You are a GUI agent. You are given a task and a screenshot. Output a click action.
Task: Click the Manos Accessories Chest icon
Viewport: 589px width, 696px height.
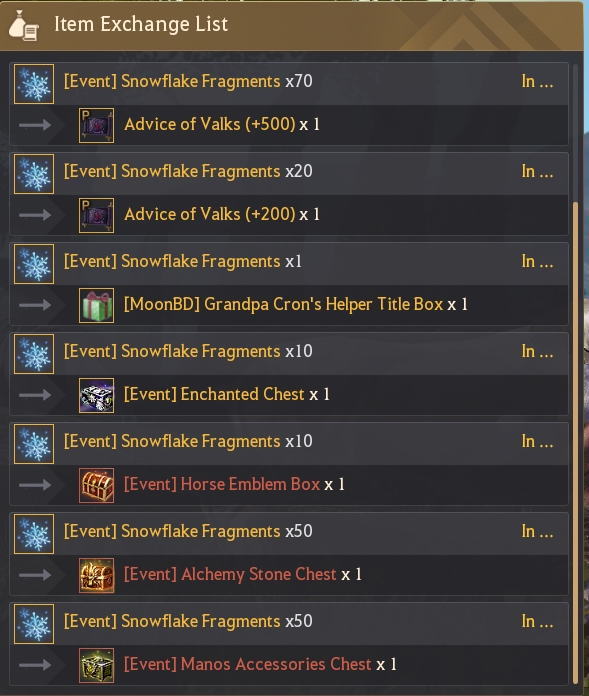(96, 665)
